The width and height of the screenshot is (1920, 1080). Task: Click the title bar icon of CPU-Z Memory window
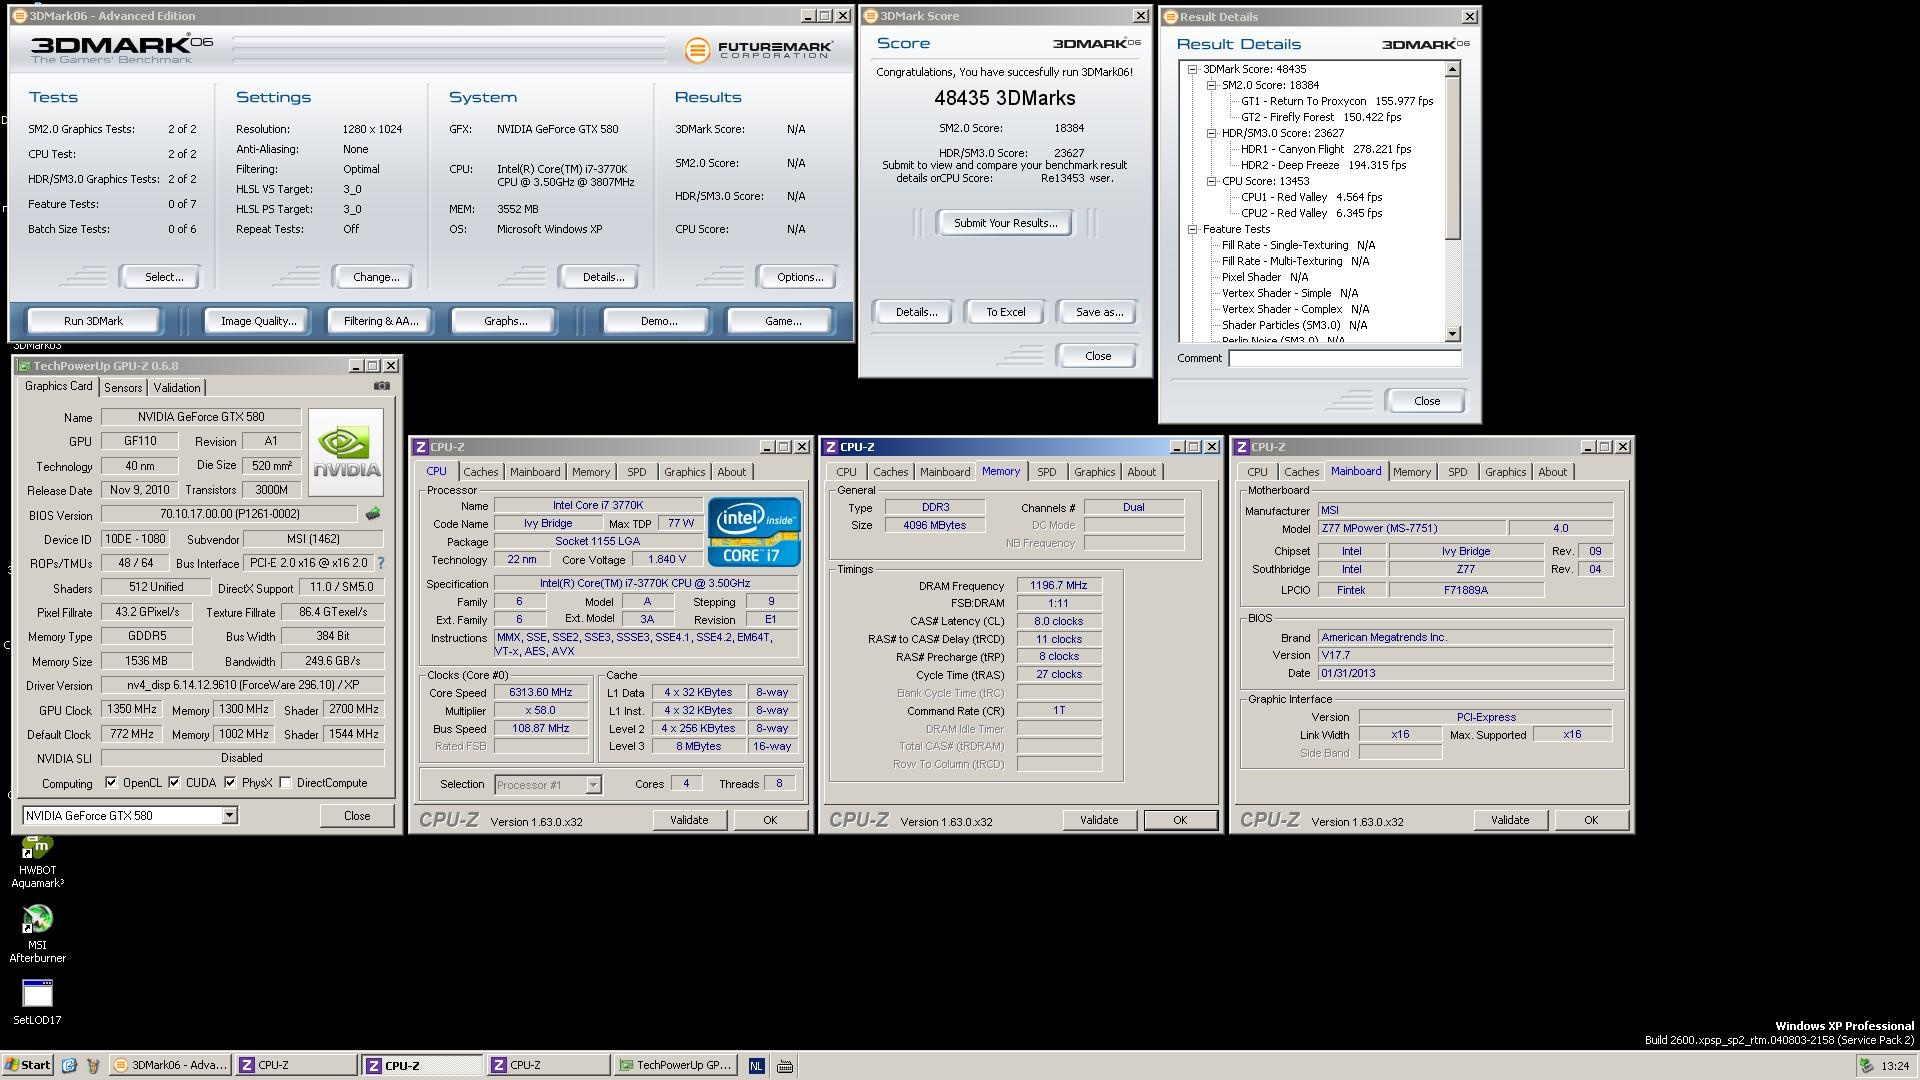tap(831, 447)
